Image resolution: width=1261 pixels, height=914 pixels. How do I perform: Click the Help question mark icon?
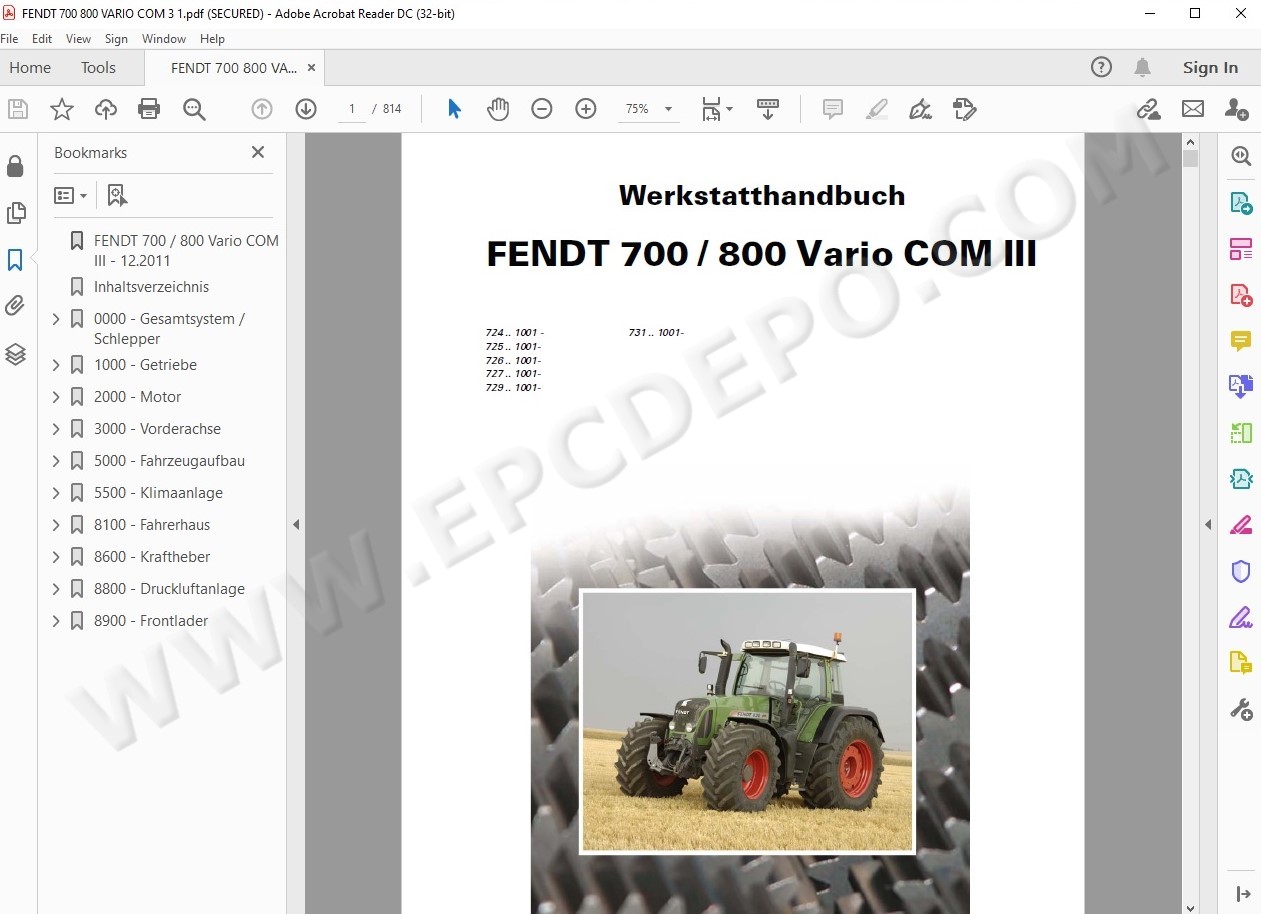tap(1101, 67)
